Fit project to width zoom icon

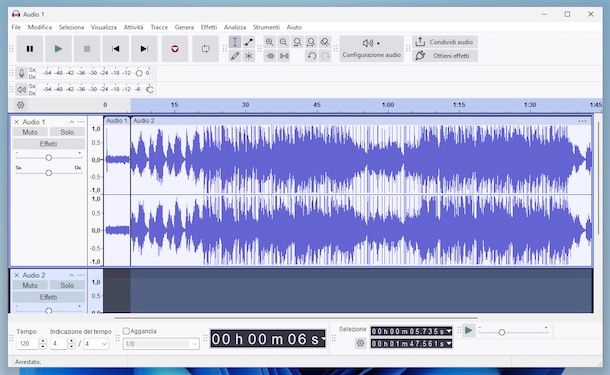pyautogui.click(x=311, y=42)
